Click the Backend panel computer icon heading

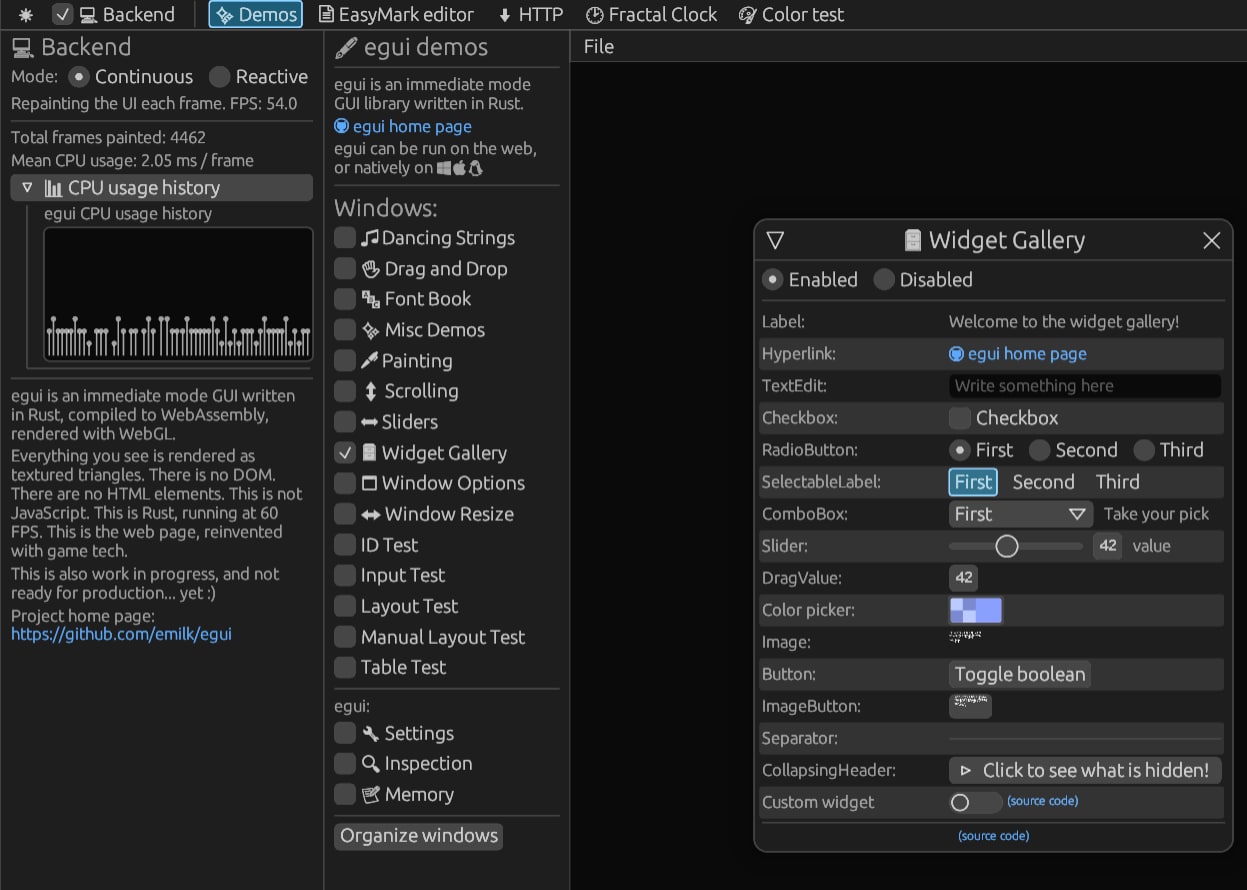point(22,48)
